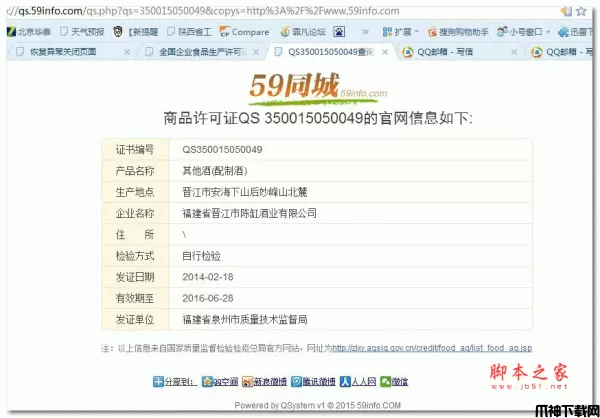Click the 59同城 logo
Screen dimensions: 600x418
click(x=318, y=89)
